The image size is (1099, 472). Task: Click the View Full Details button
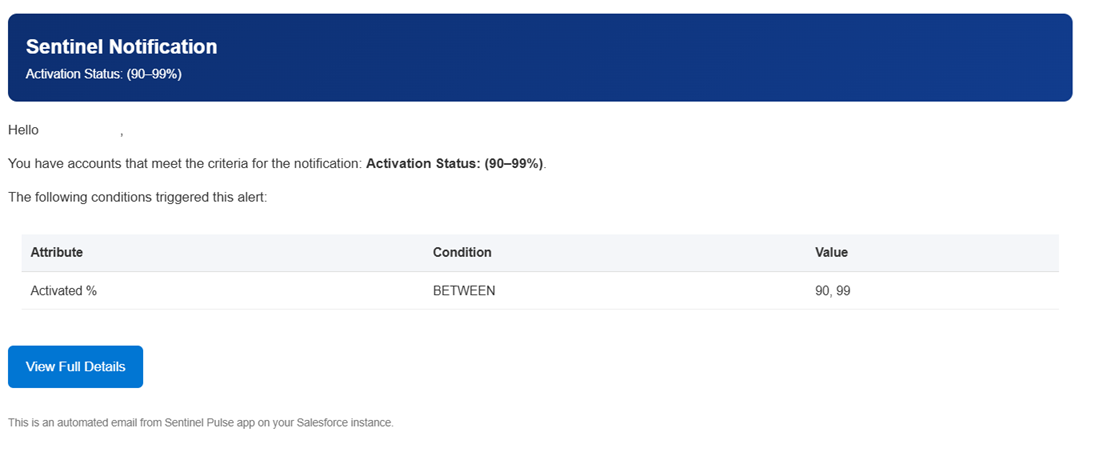pos(75,367)
